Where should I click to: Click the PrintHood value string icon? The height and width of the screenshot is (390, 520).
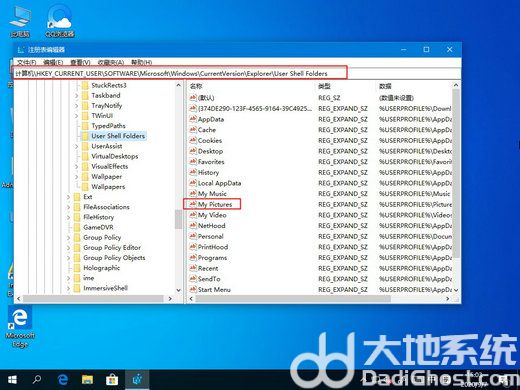pyautogui.click(x=193, y=247)
